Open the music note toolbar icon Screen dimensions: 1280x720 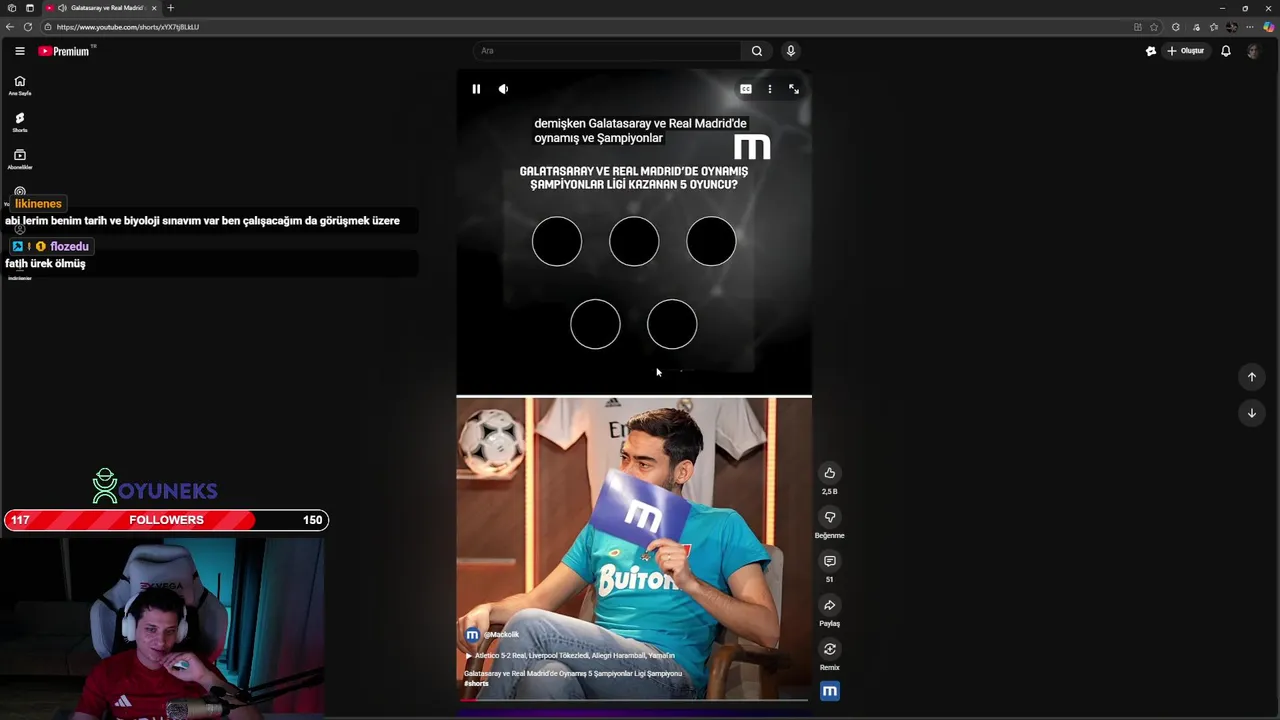(x=1196, y=27)
